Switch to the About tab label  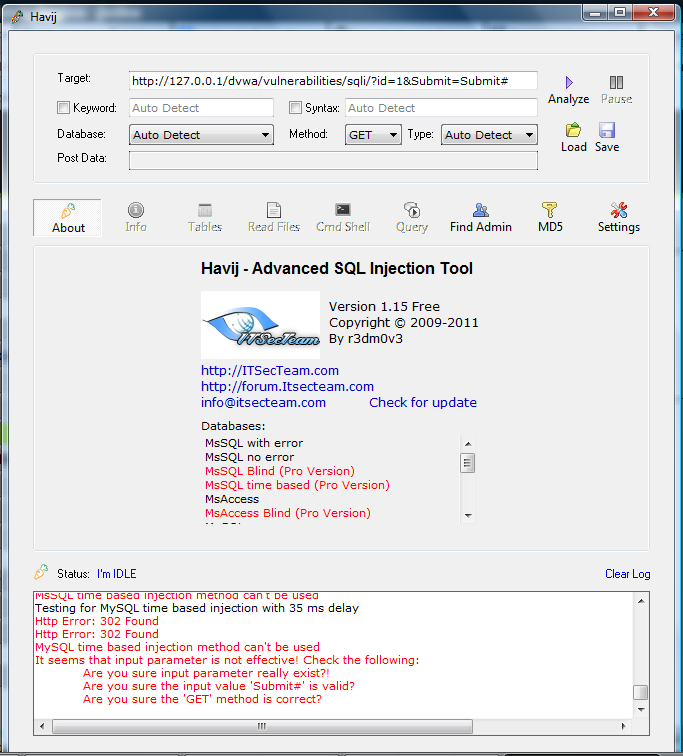click(68, 228)
